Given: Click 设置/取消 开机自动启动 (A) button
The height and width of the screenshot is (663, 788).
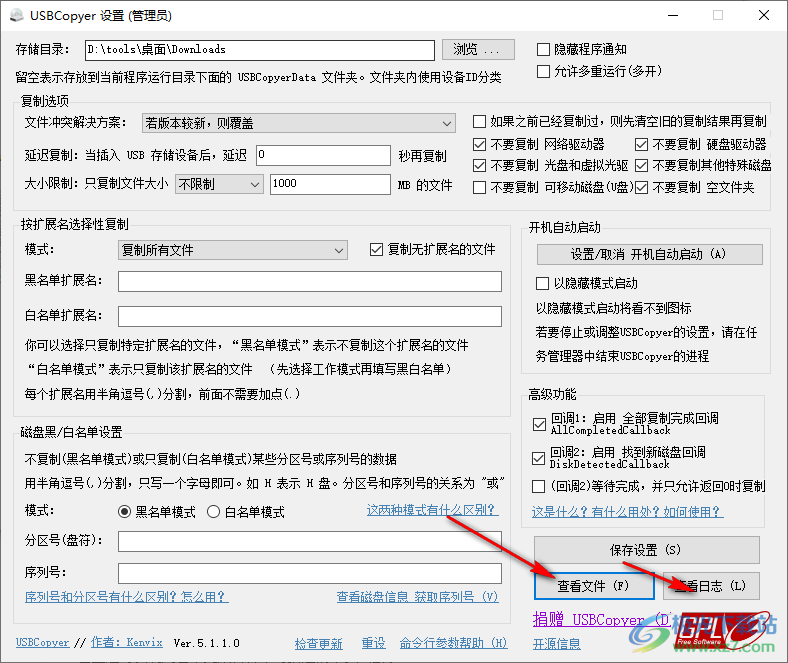Looking at the screenshot, I should (649, 254).
